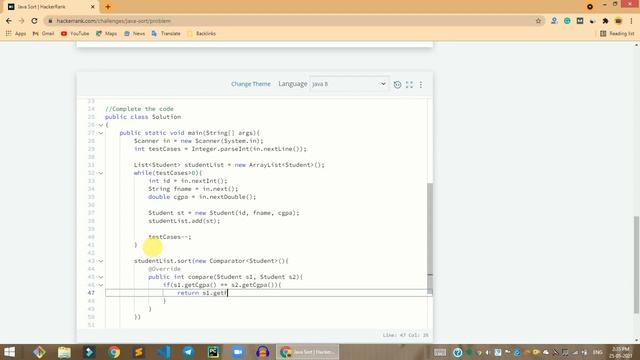Open the Maps bookmark
This screenshot has height=360, width=640.
pyautogui.click(x=107, y=33)
